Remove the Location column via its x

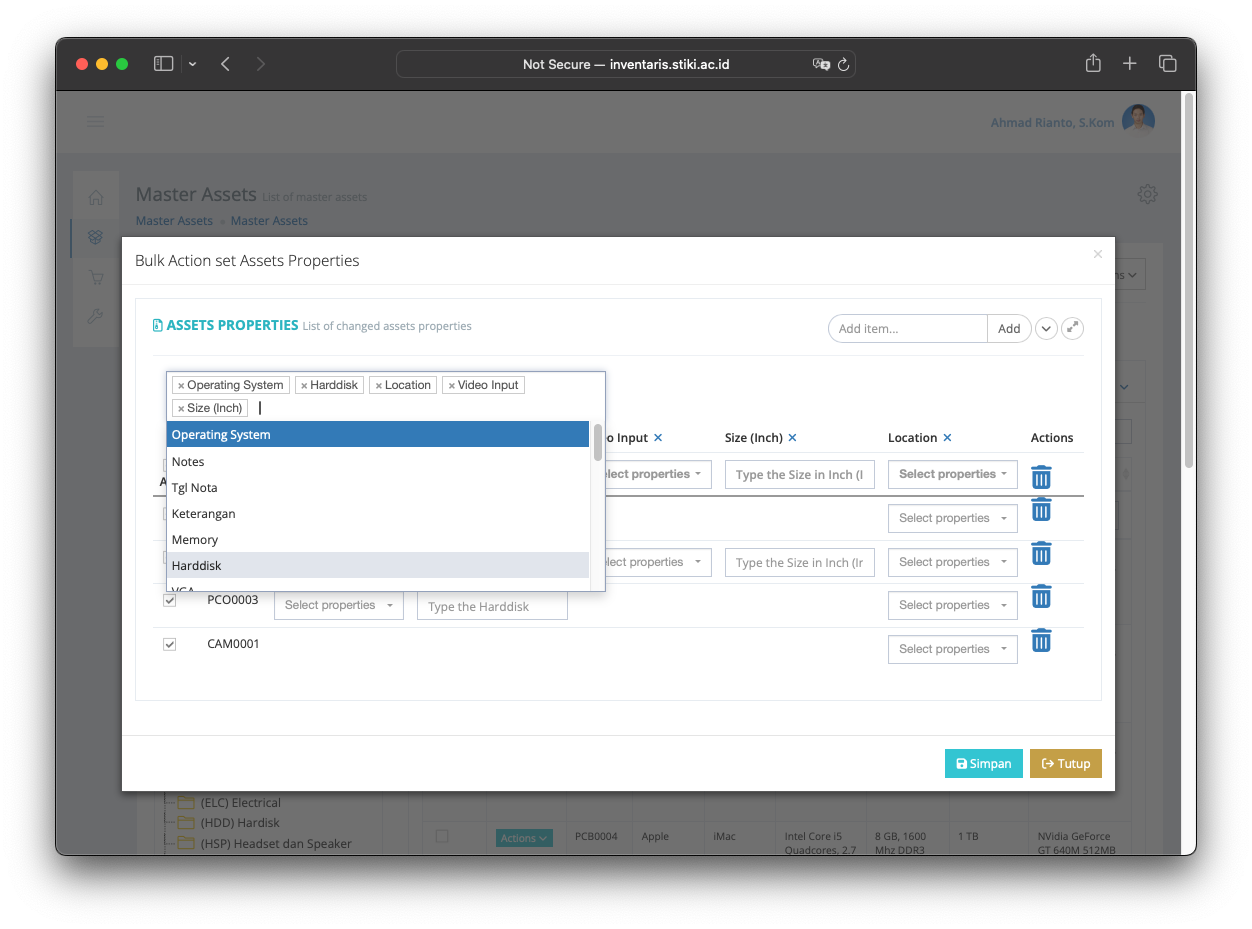click(x=947, y=438)
